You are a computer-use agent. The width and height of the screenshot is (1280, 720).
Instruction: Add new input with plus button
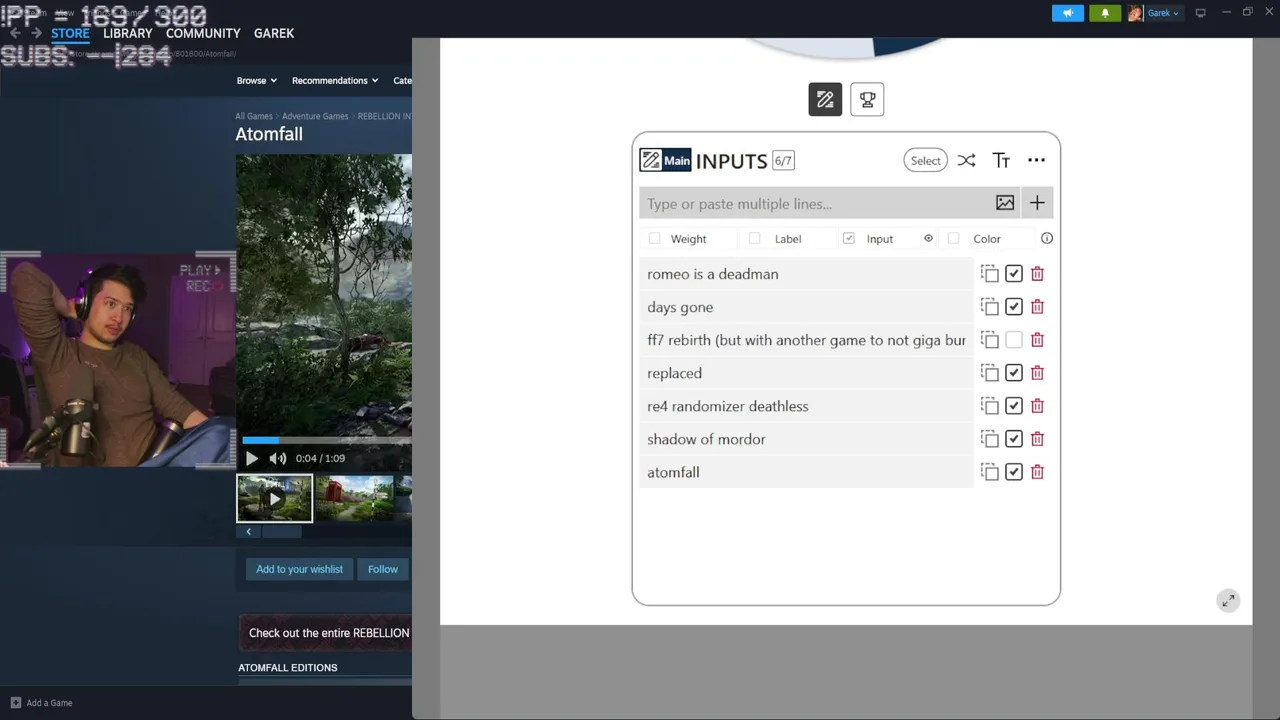(1037, 203)
